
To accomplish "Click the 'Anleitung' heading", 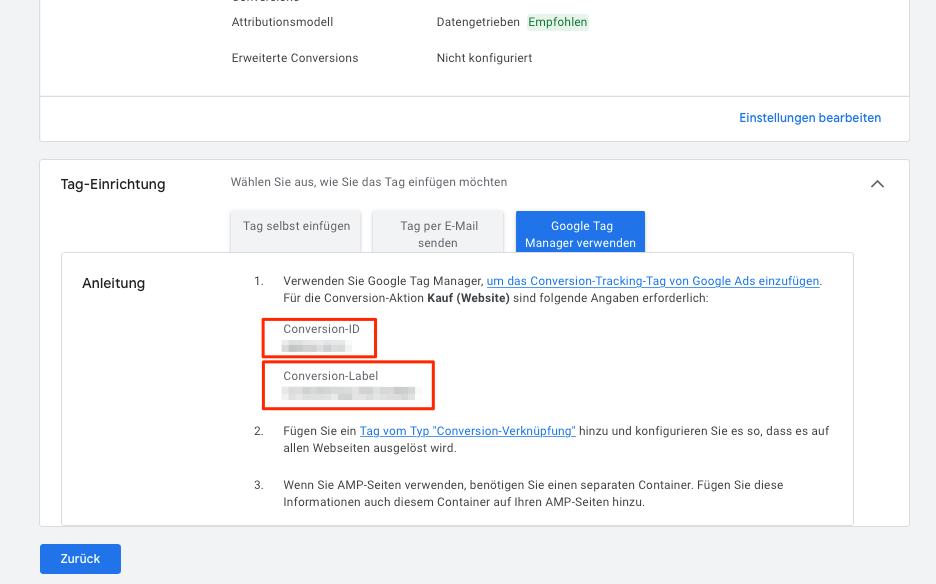I will tap(113, 283).
